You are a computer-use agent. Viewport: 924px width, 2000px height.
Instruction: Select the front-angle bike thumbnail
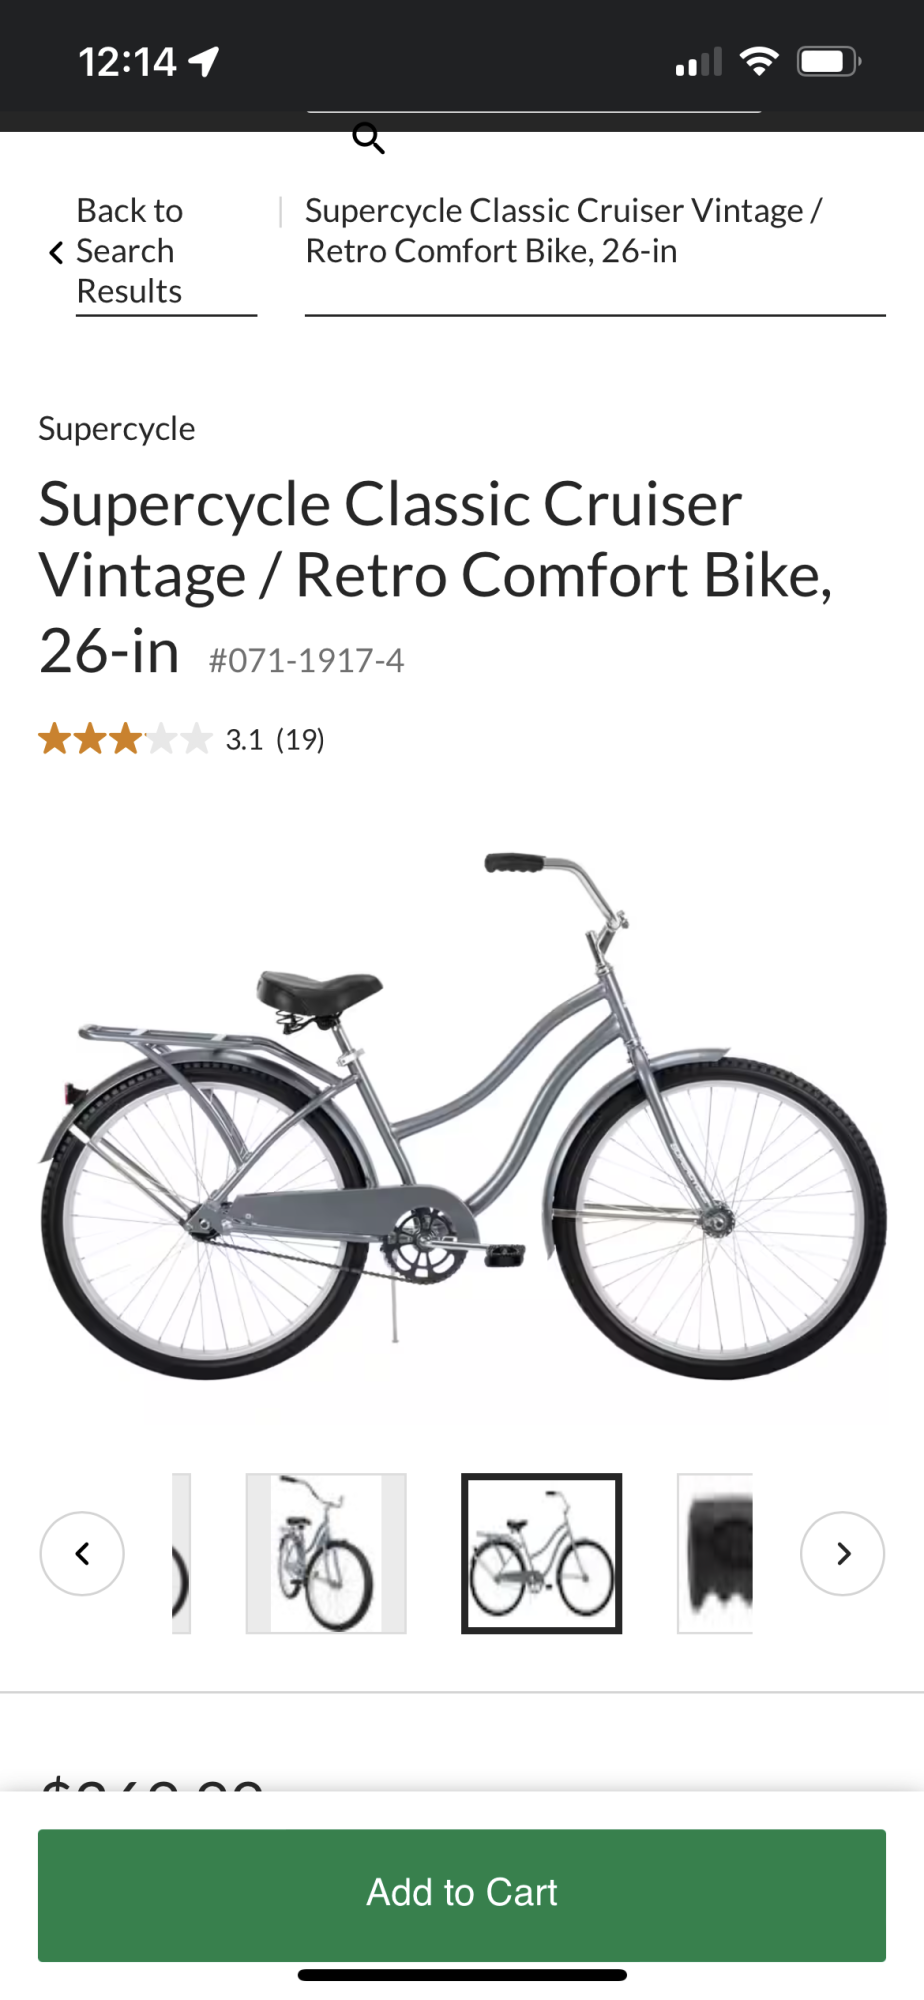click(x=326, y=1553)
